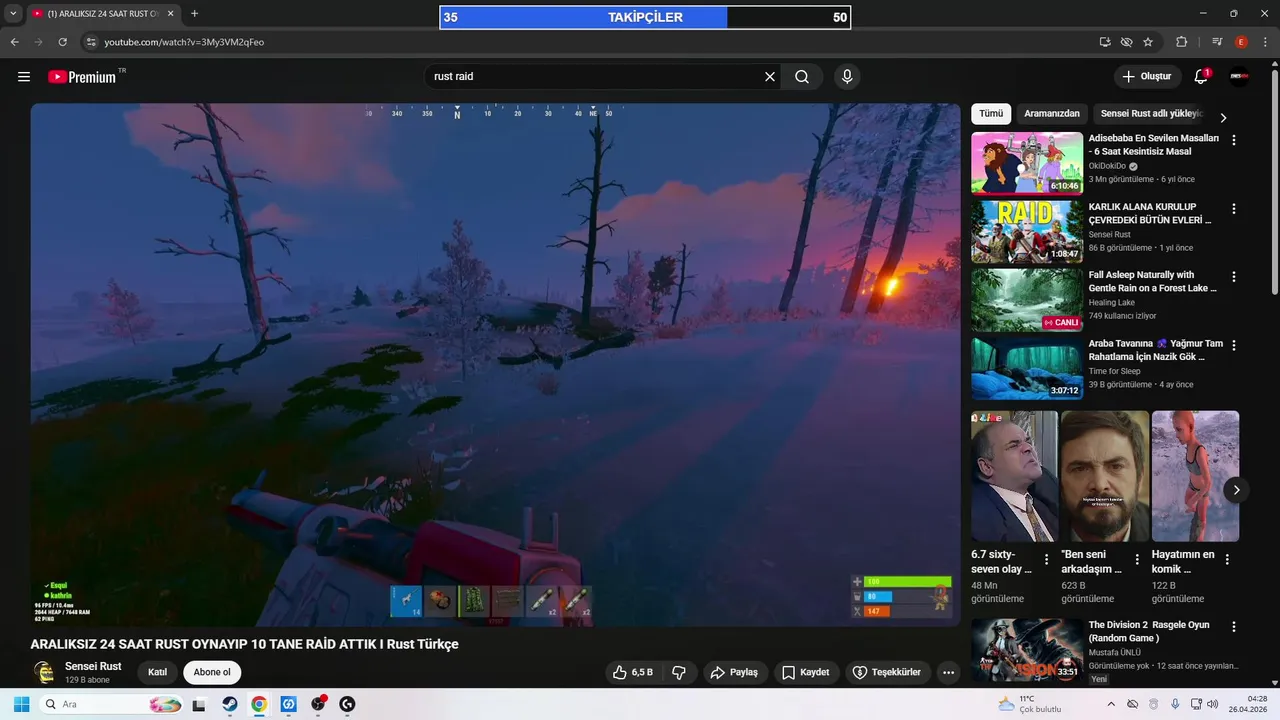Open the Windows Start menu
Image resolution: width=1280 pixels, height=720 pixels.
21,704
